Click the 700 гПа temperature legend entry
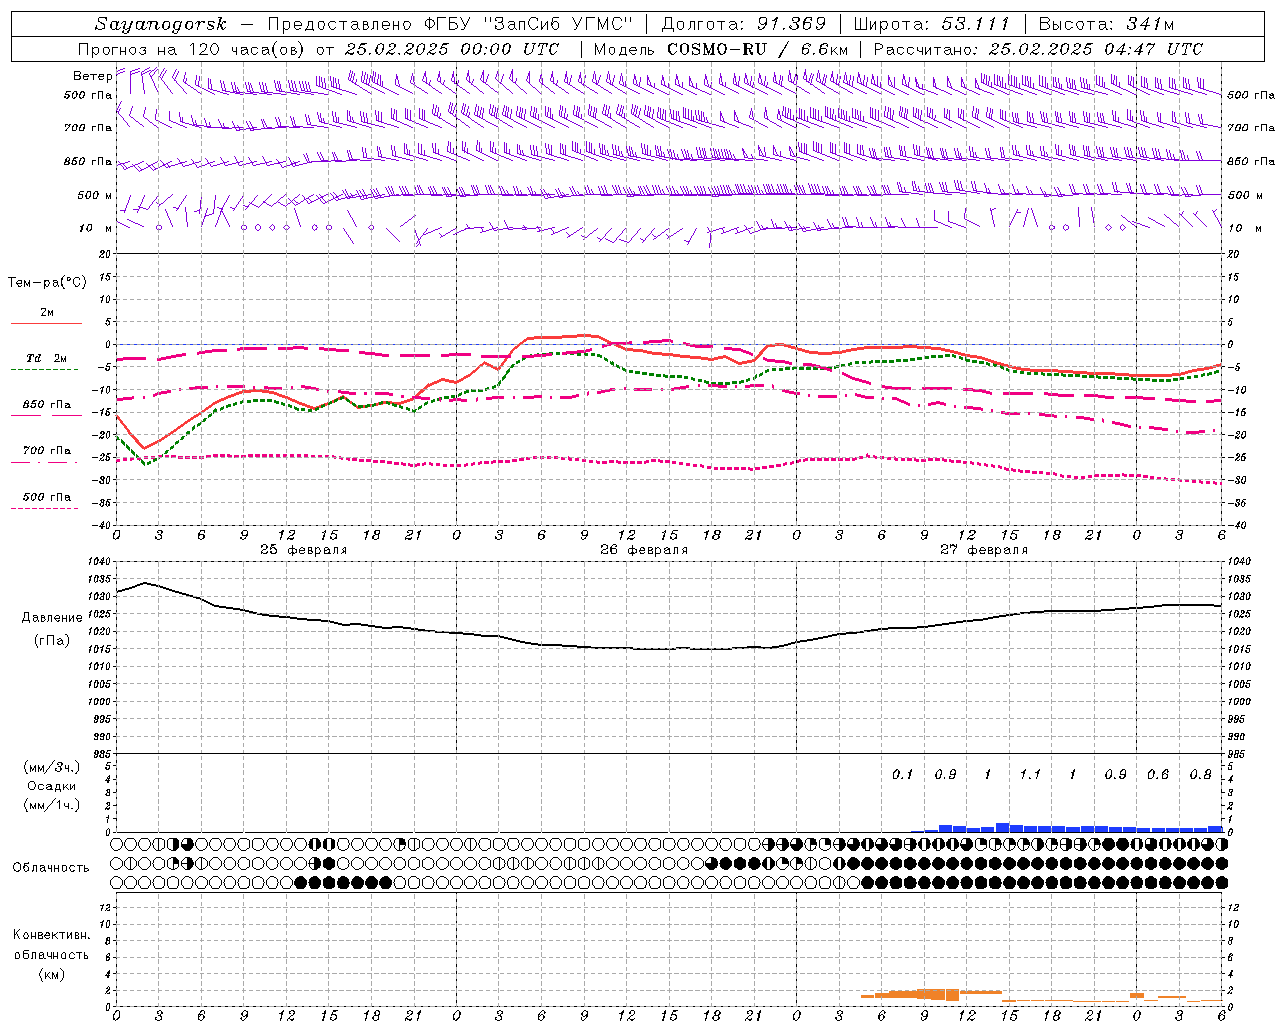Viewport: 1280px width, 1024px height. (46, 451)
